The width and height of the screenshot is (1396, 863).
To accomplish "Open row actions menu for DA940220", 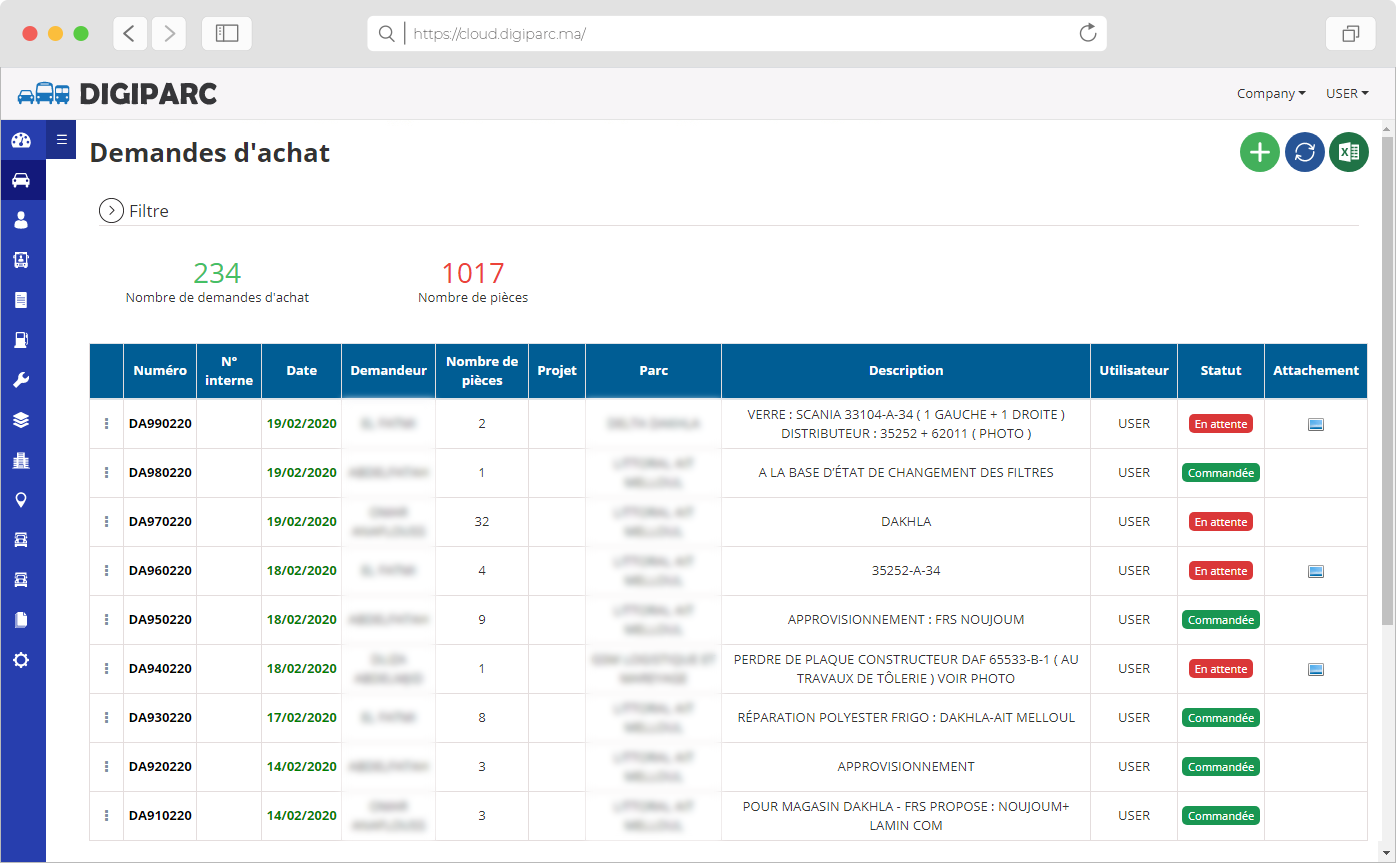I will (x=106, y=669).
